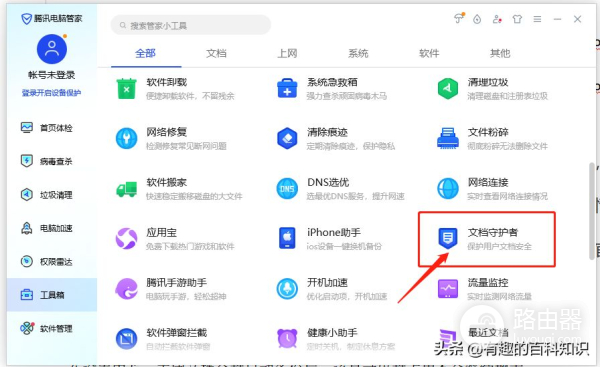
Task: Click the person notification icon in title bar
Action: point(497,19)
